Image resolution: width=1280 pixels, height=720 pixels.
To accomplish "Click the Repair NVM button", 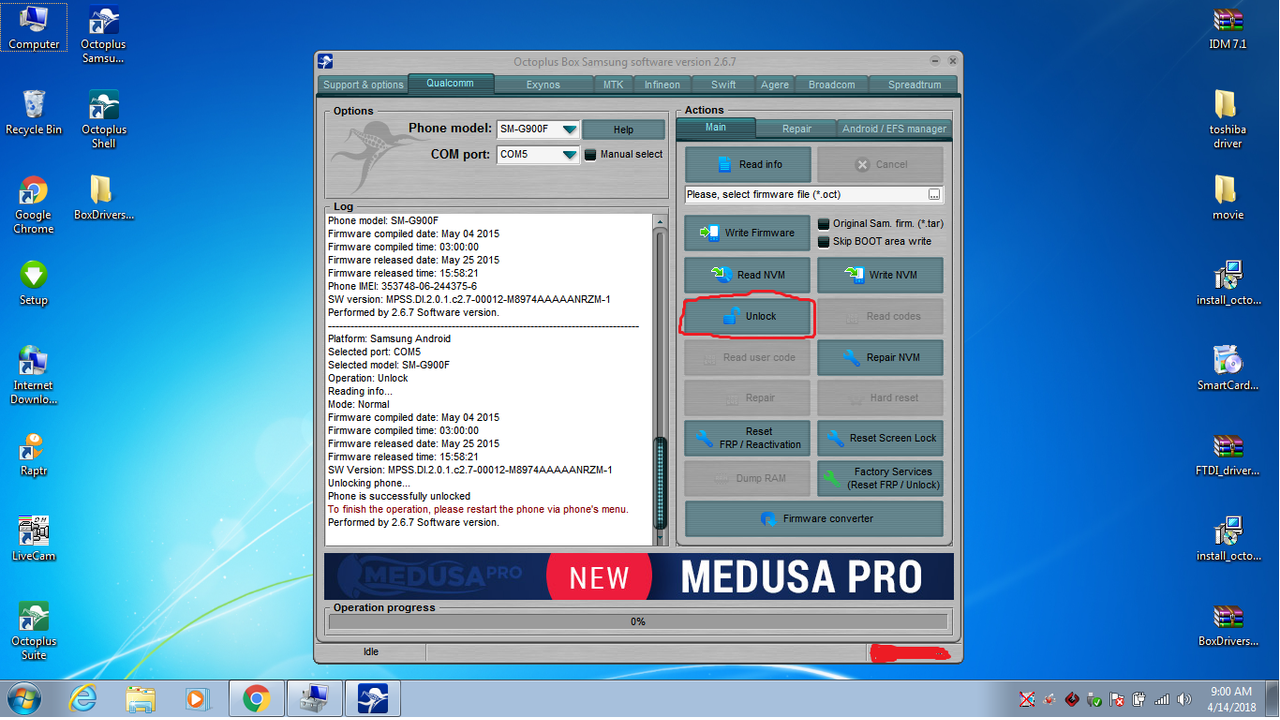I will 880,357.
